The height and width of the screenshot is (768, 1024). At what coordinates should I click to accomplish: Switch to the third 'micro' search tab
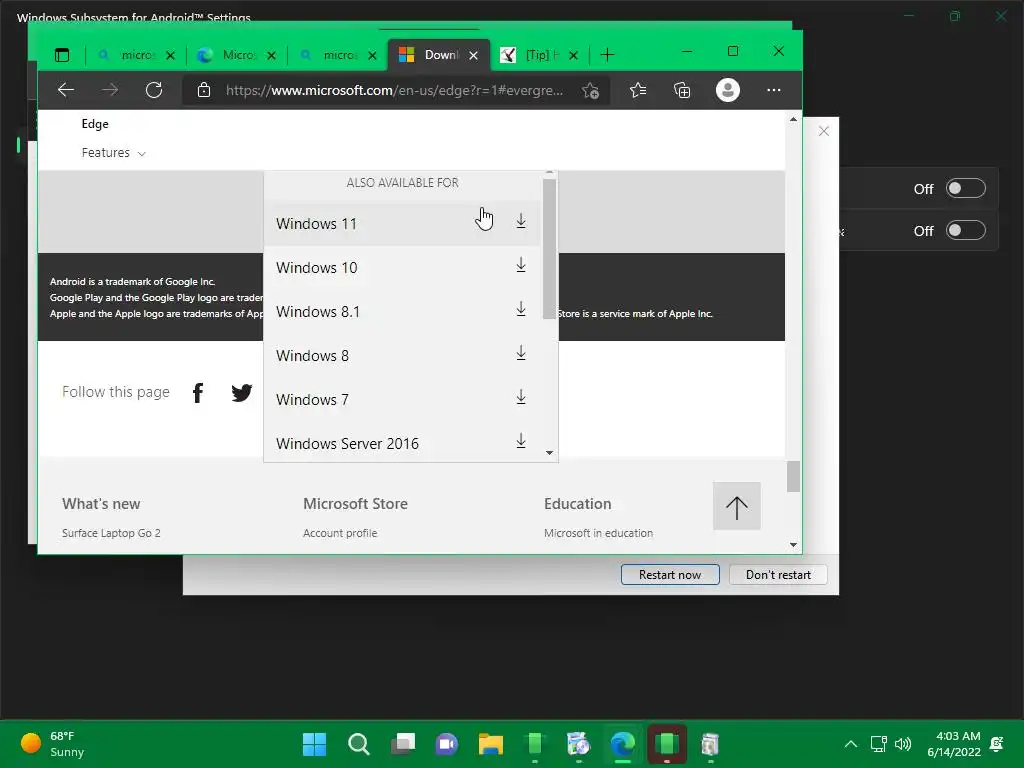pyautogui.click(x=338, y=55)
